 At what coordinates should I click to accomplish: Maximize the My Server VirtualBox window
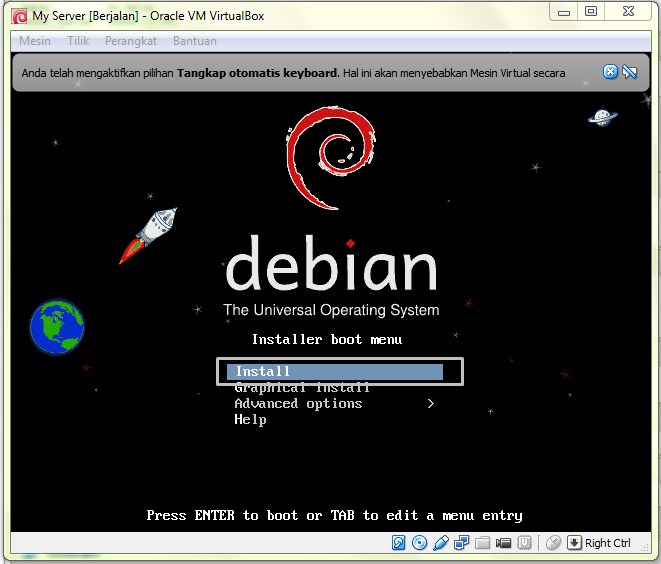(591, 11)
